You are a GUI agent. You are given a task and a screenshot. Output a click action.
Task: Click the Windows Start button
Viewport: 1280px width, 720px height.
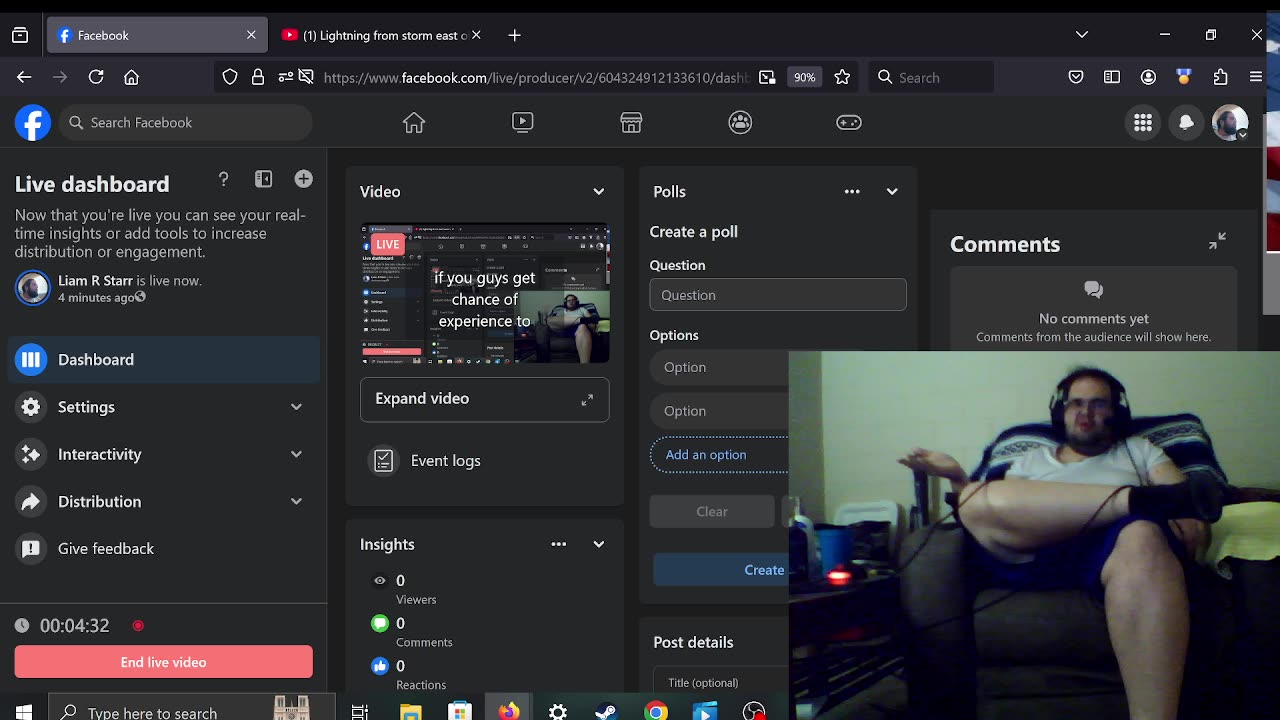pyautogui.click(x=24, y=712)
